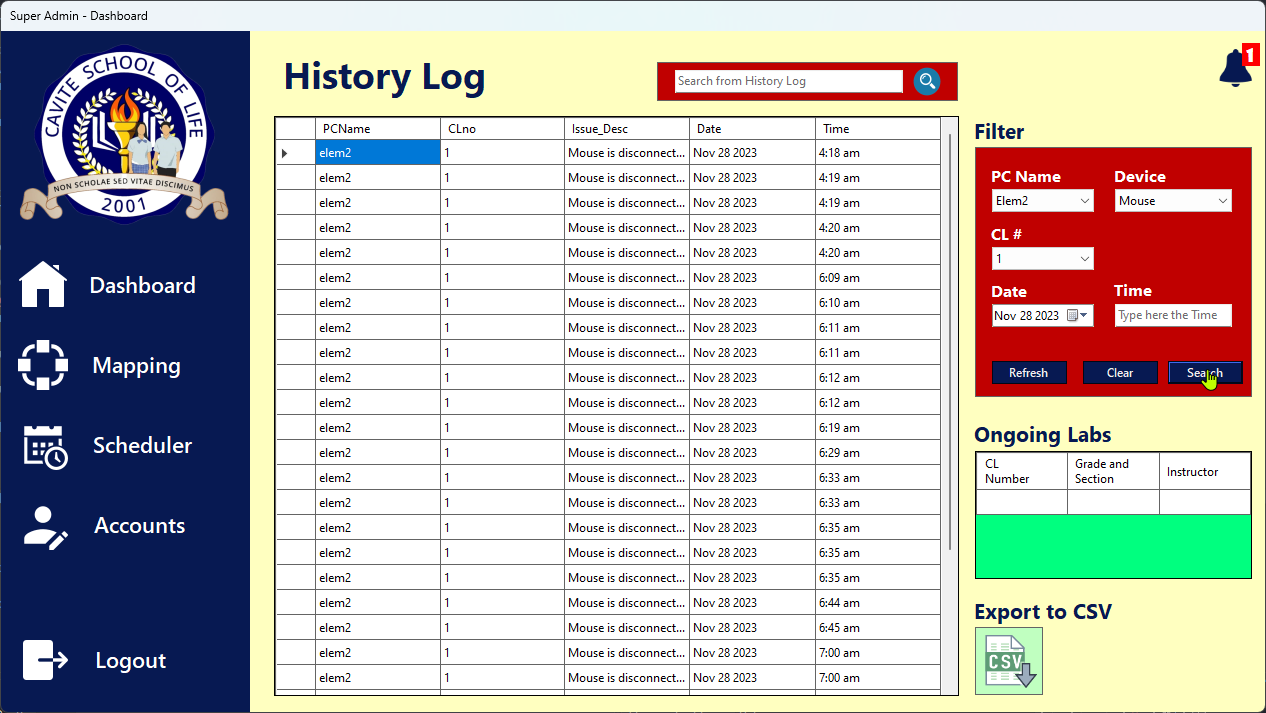Open the Date picker calendar dropdown
This screenshot has width=1266, height=713.
tap(1082, 316)
